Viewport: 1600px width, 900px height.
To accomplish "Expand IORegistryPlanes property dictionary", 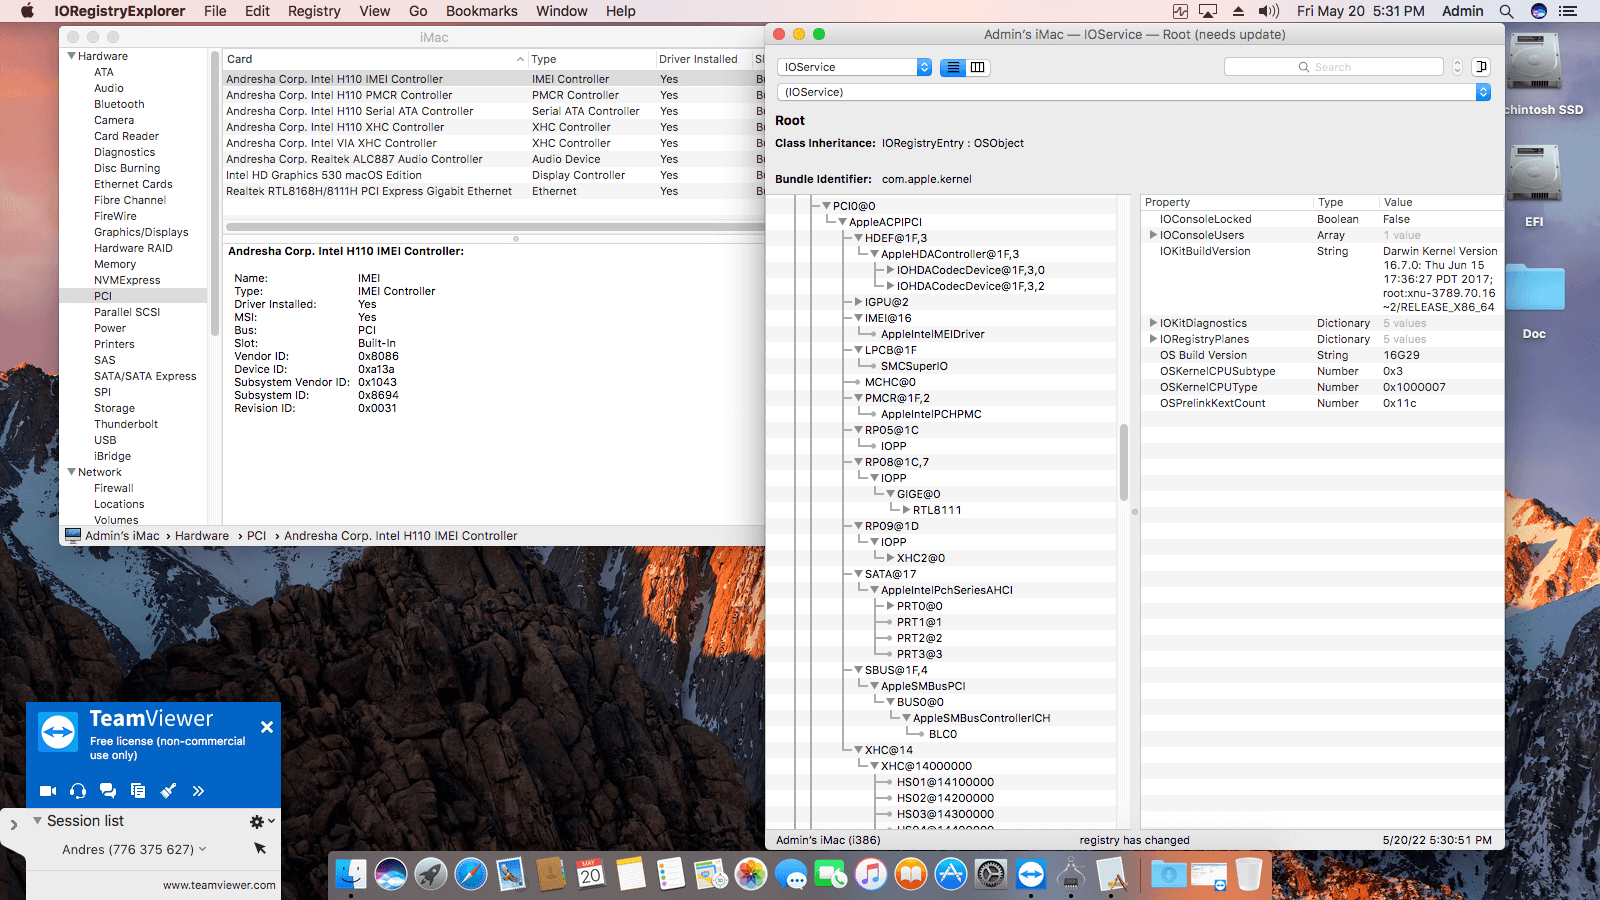I will [x=1153, y=339].
